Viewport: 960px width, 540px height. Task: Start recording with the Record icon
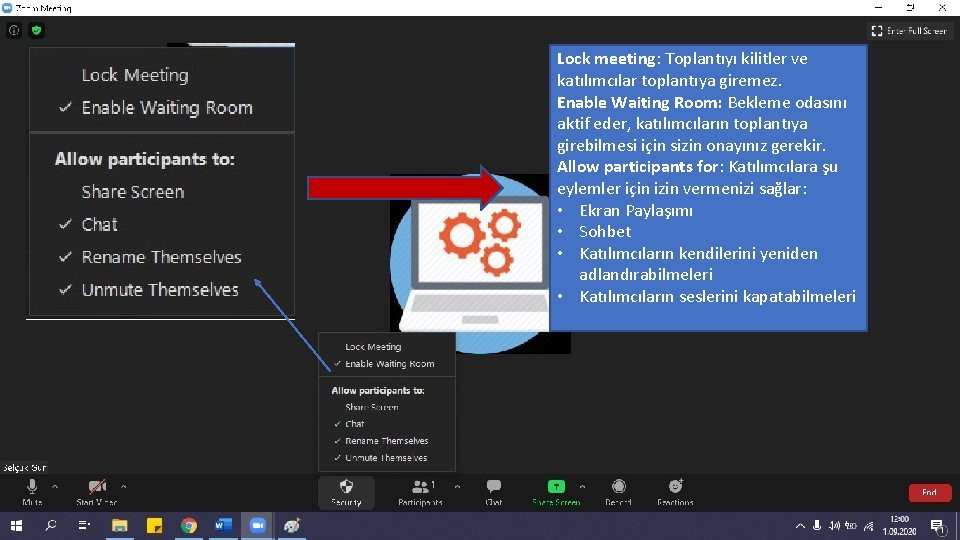pos(618,492)
